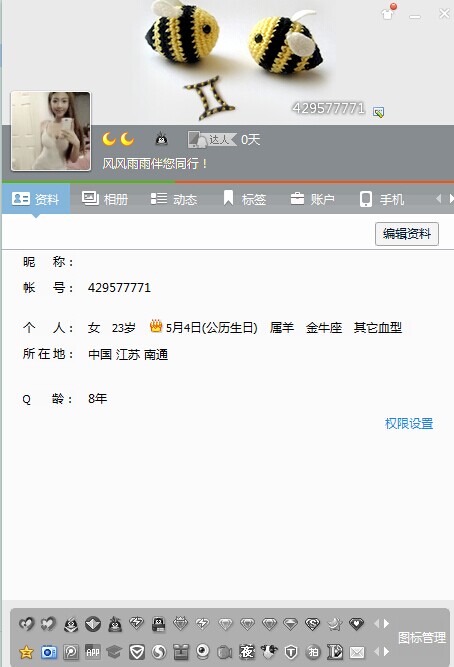The image size is (454, 667).
Task: Click the swirl S icon
Action: pyautogui.click(x=159, y=652)
